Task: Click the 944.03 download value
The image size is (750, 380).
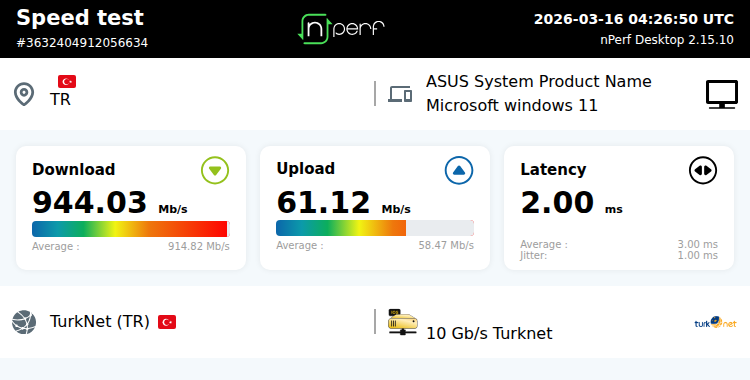Action: click(89, 202)
